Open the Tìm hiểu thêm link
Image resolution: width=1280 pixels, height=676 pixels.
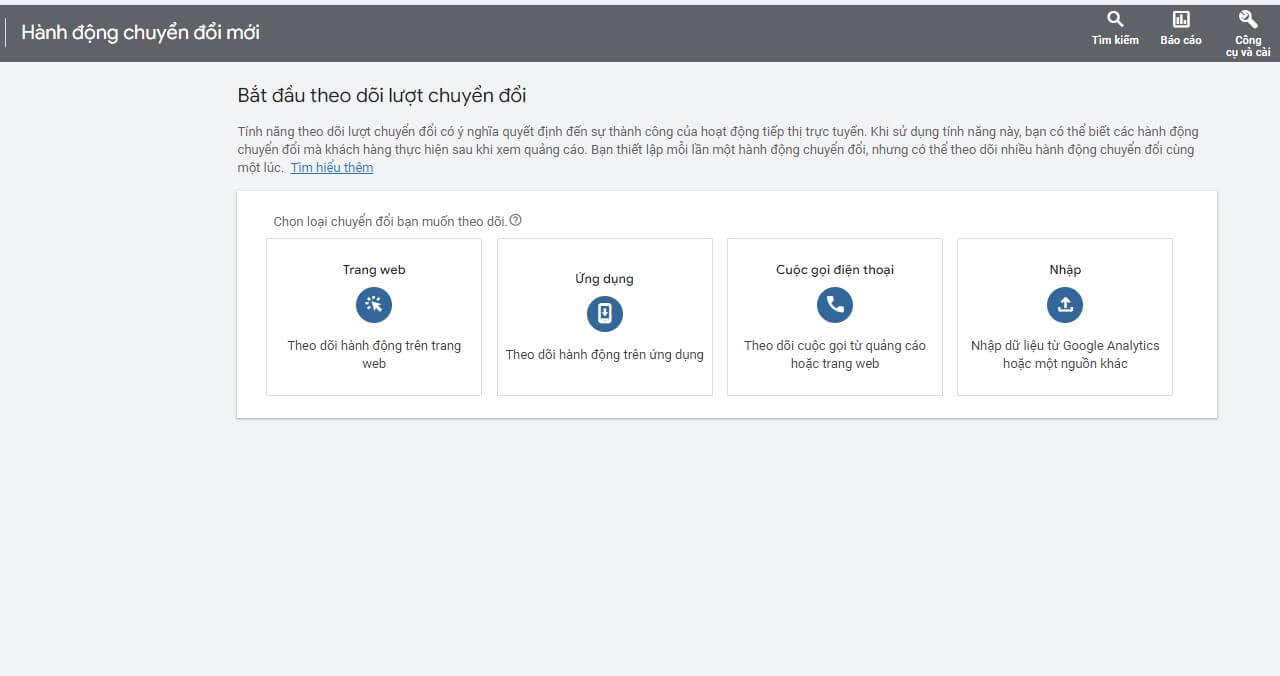pos(331,167)
